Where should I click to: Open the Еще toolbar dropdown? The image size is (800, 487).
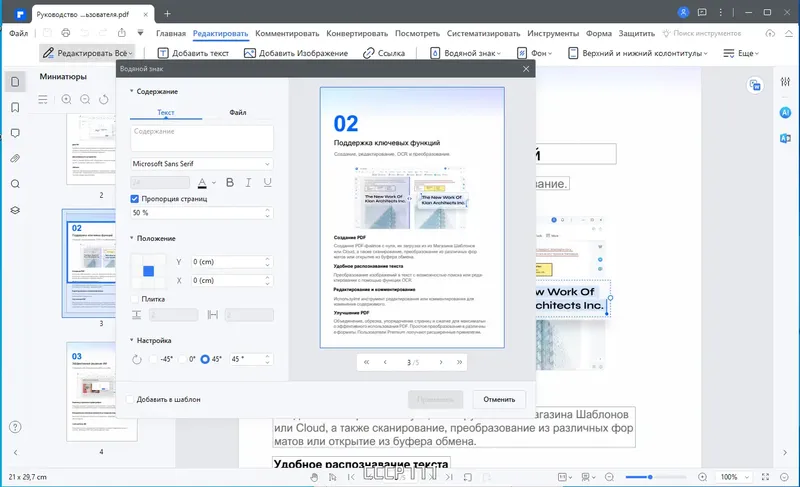coord(741,53)
